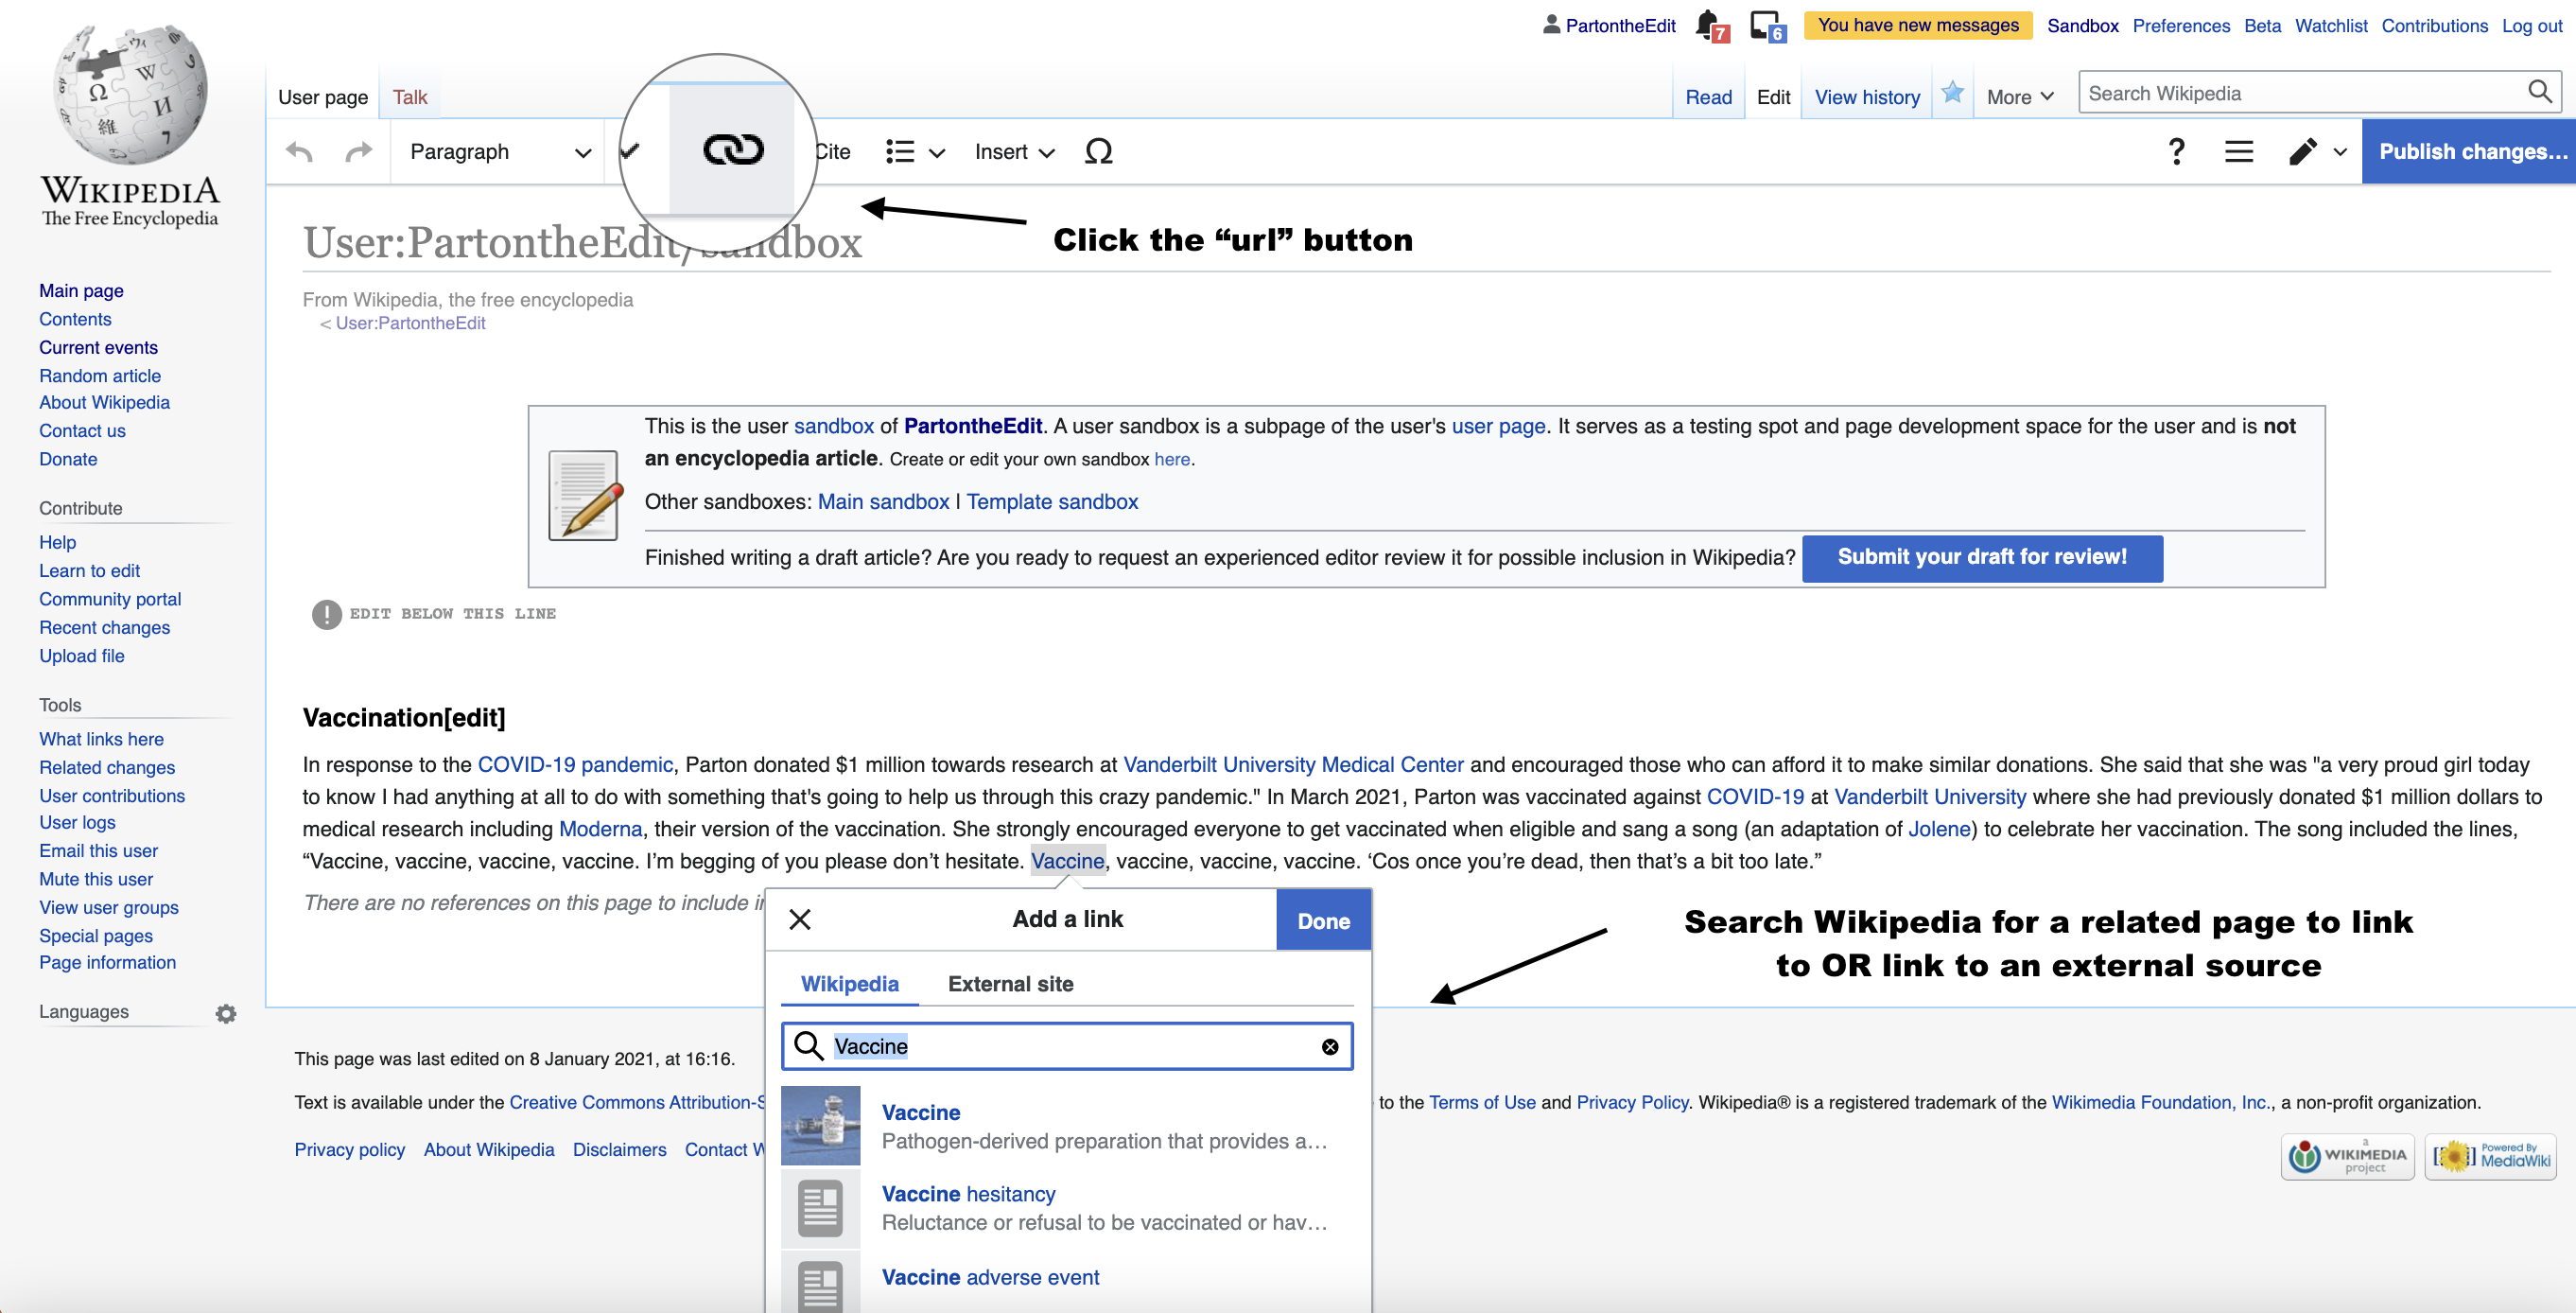Click the Wikipedia globe logo
This screenshot has height=1313, width=2576.
pos(130,96)
